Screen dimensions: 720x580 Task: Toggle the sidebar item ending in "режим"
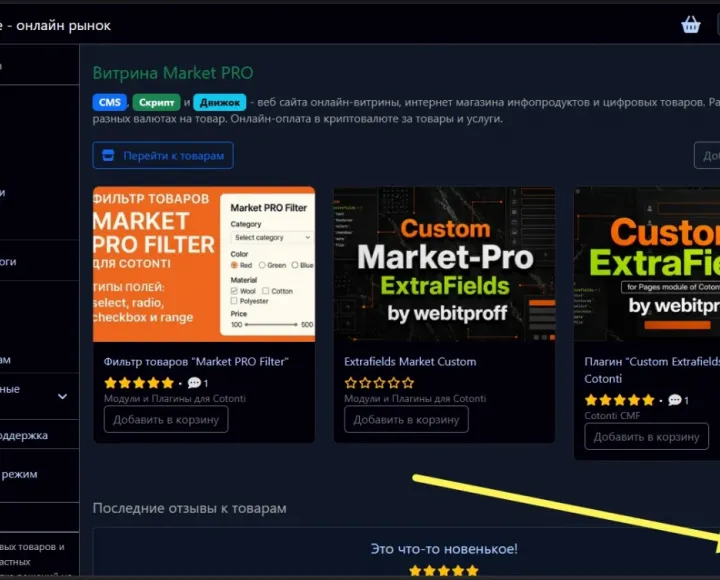coord(19,474)
